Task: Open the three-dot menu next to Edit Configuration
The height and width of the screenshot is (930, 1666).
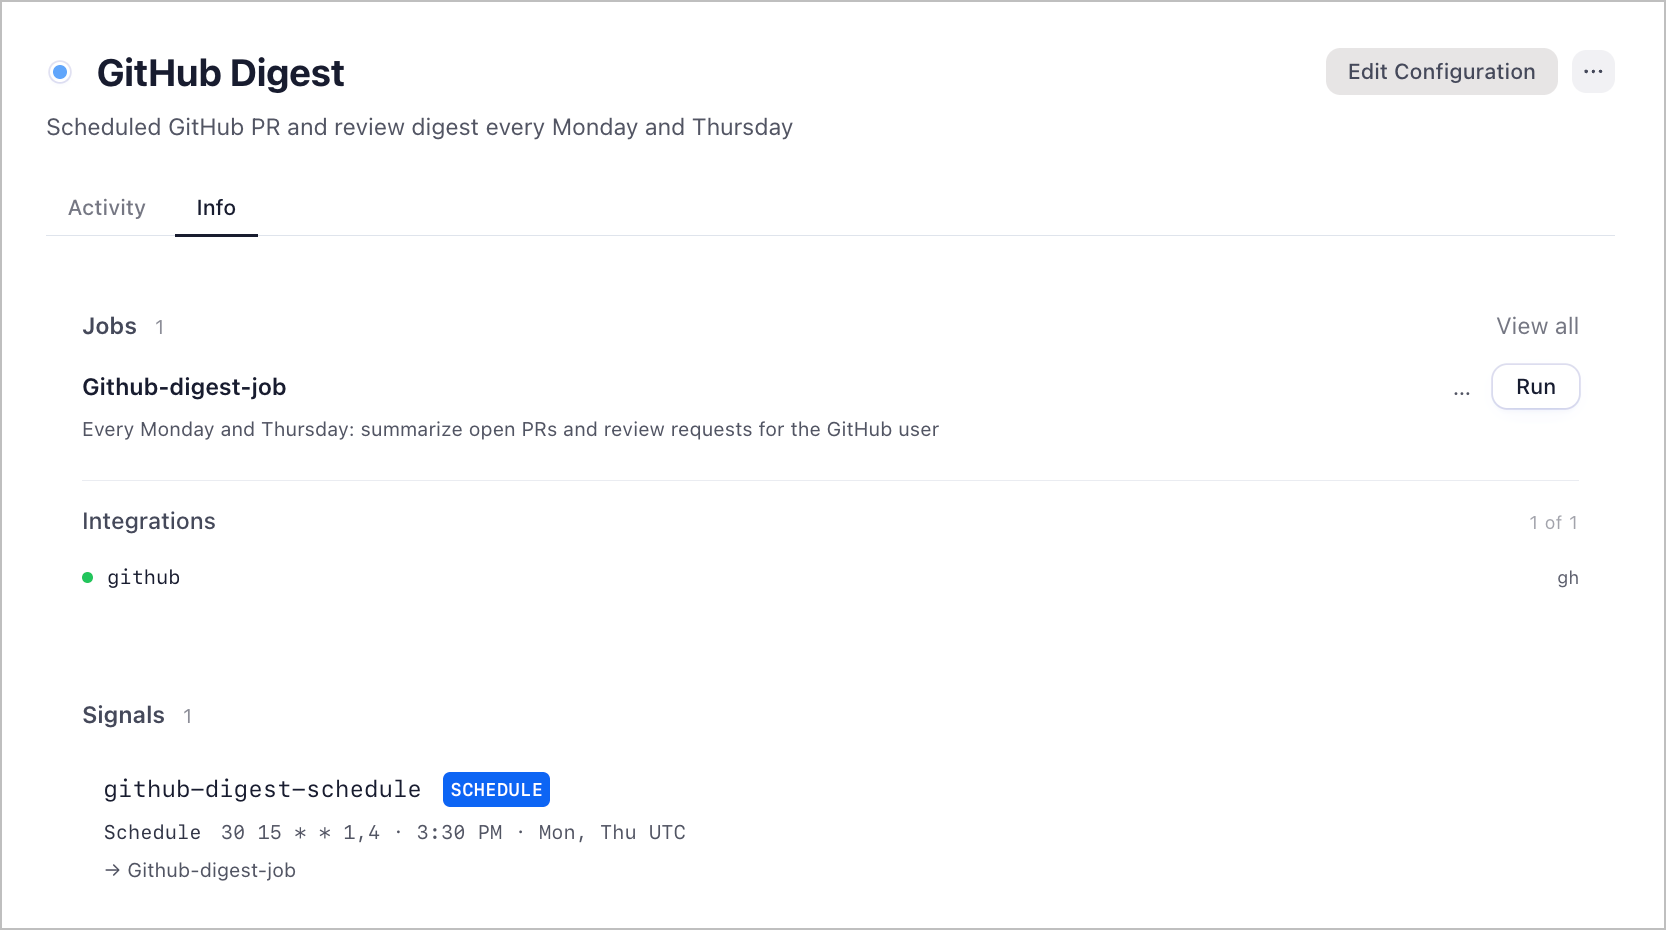Action: (1593, 72)
